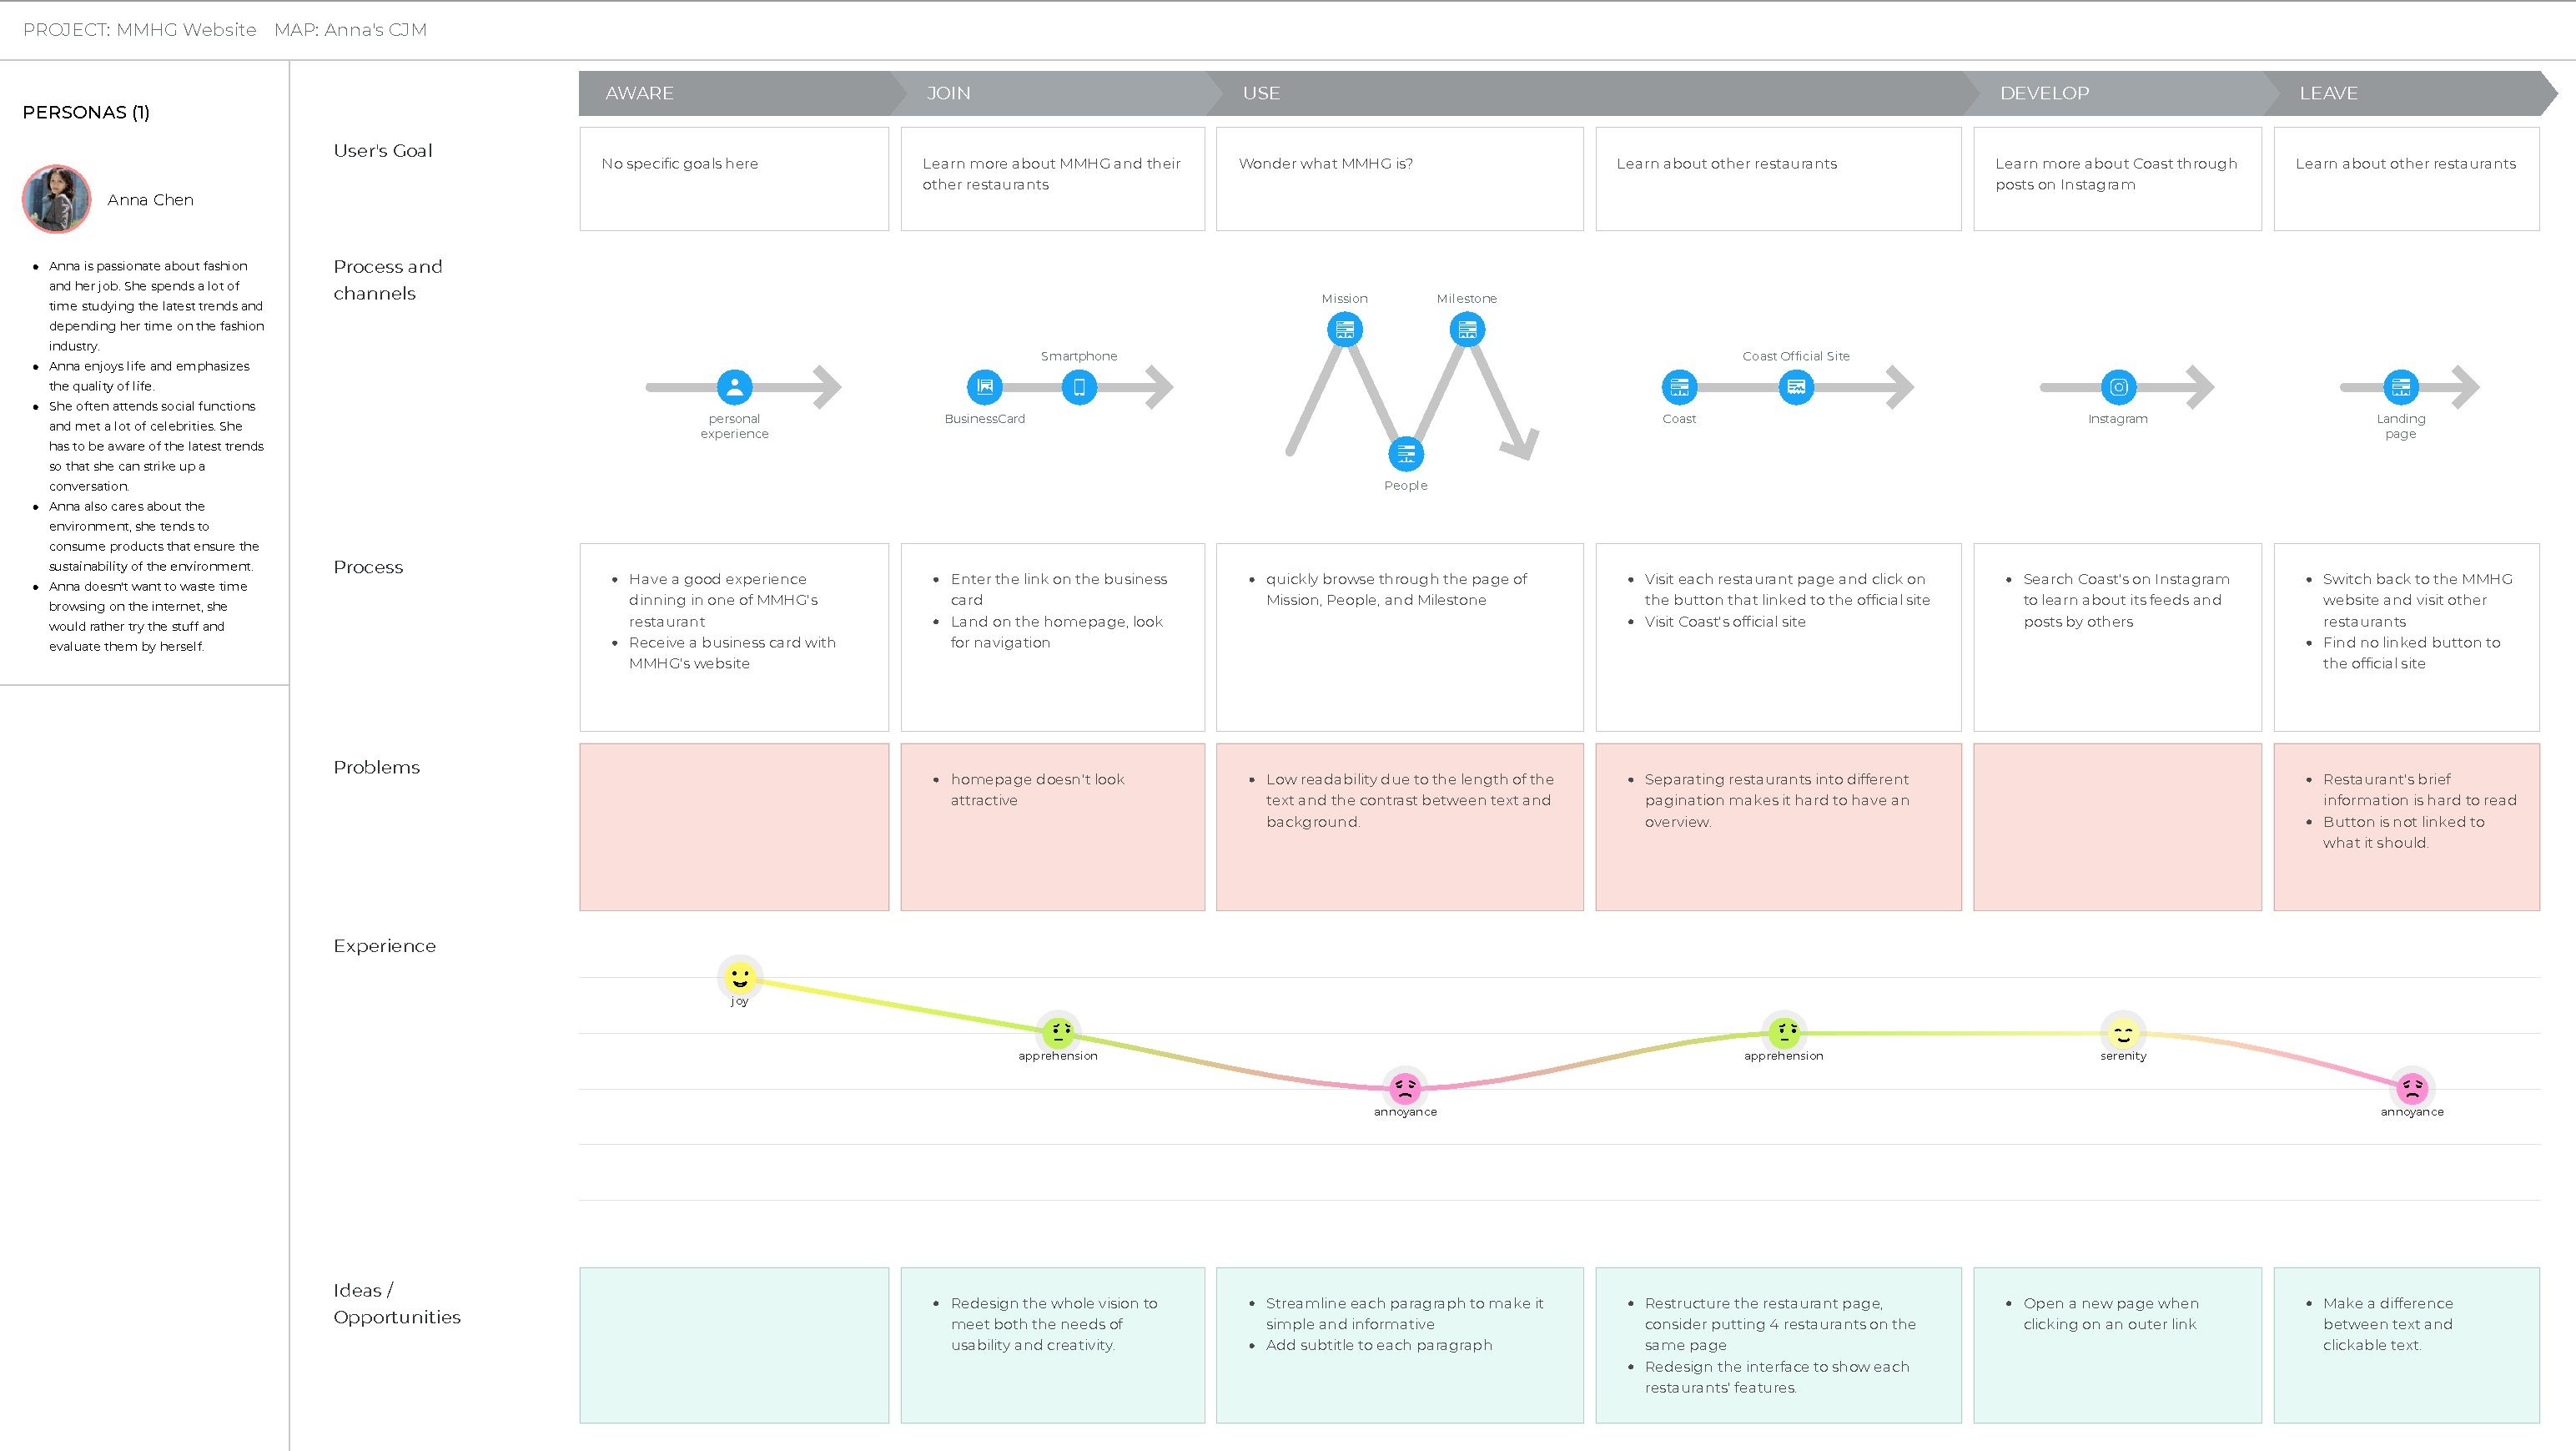The width and height of the screenshot is (2576, 1451).
Task: Click the Coast Official Site icon
Action: [1796, 387]
